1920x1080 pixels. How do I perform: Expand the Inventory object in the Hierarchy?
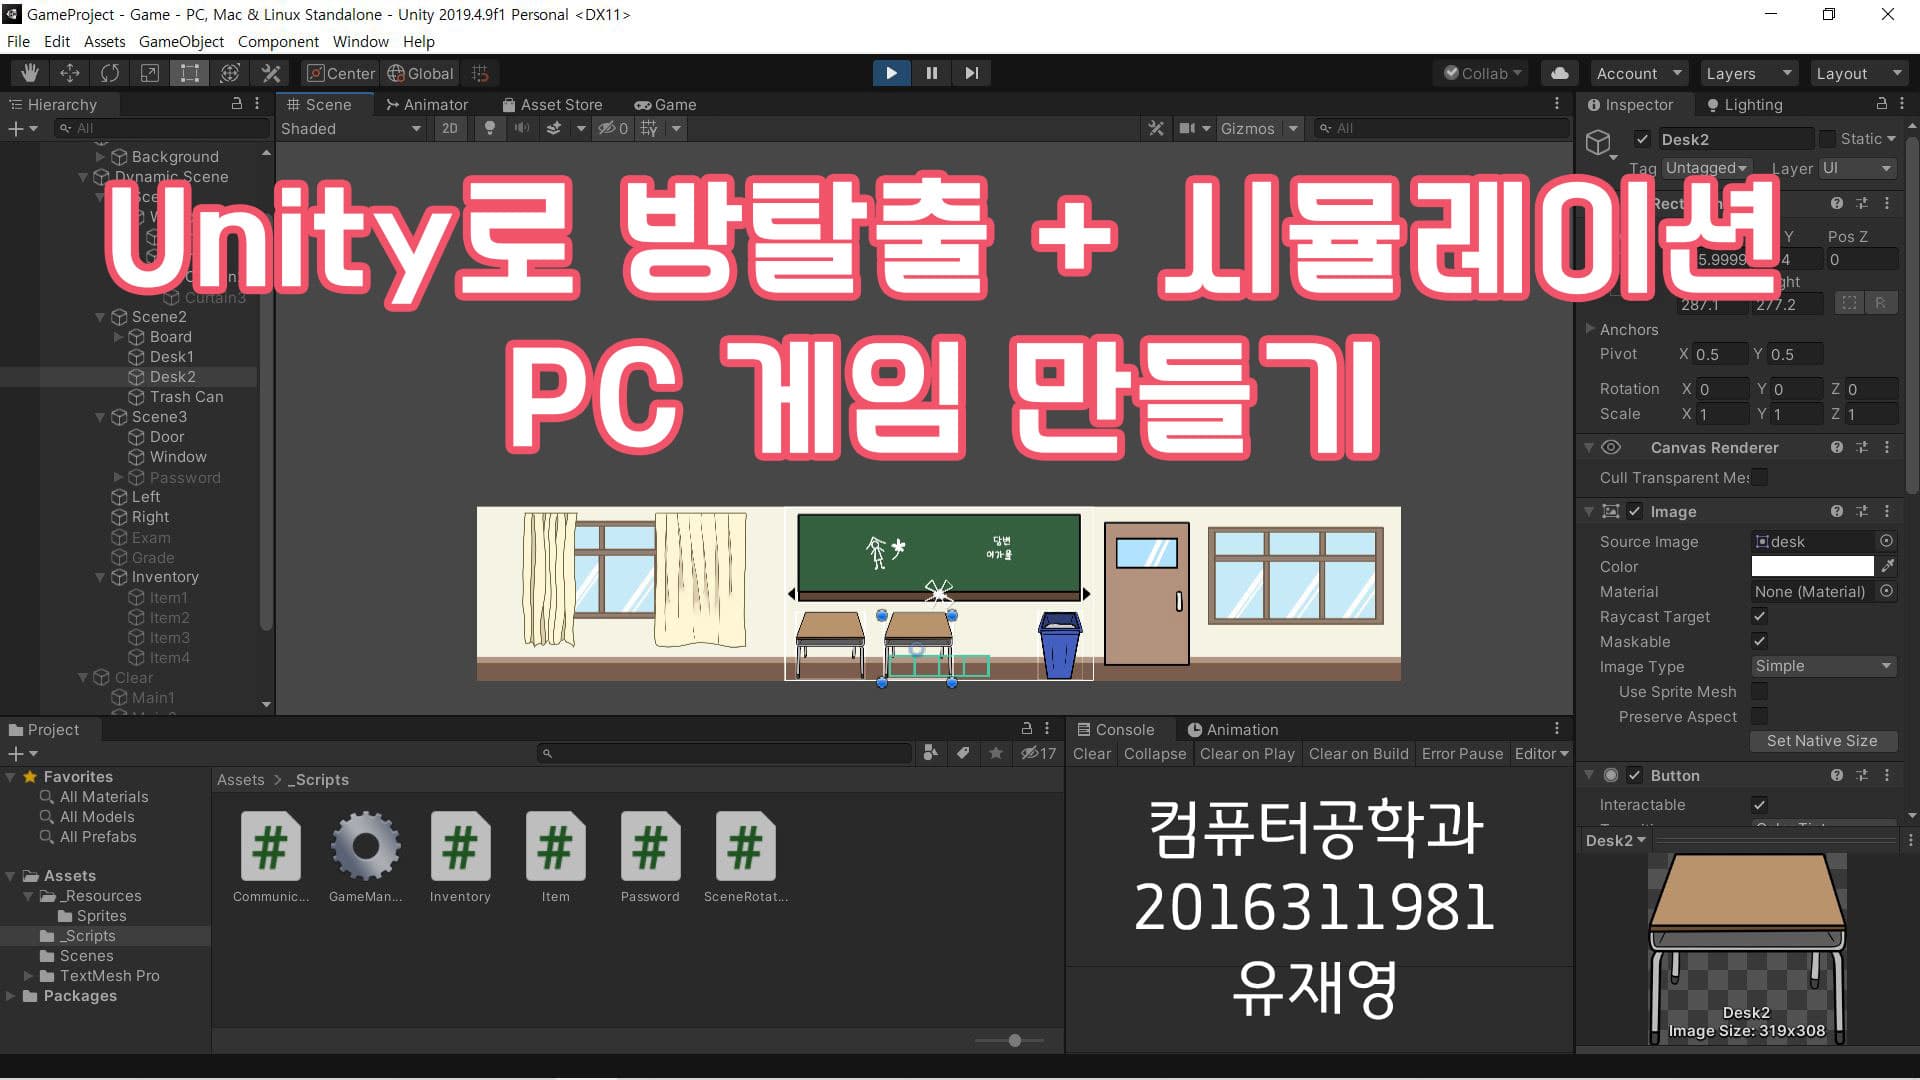click(99, 576)
